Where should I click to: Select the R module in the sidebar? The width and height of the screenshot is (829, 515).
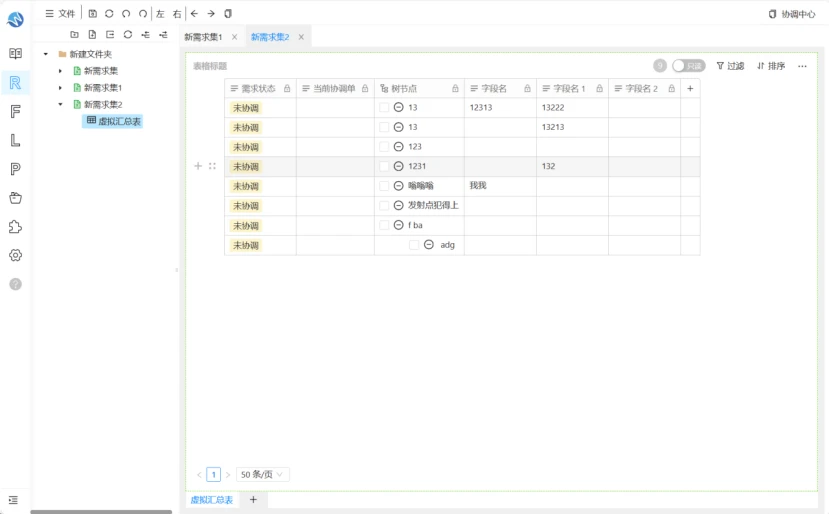click(x=15, y=82)
